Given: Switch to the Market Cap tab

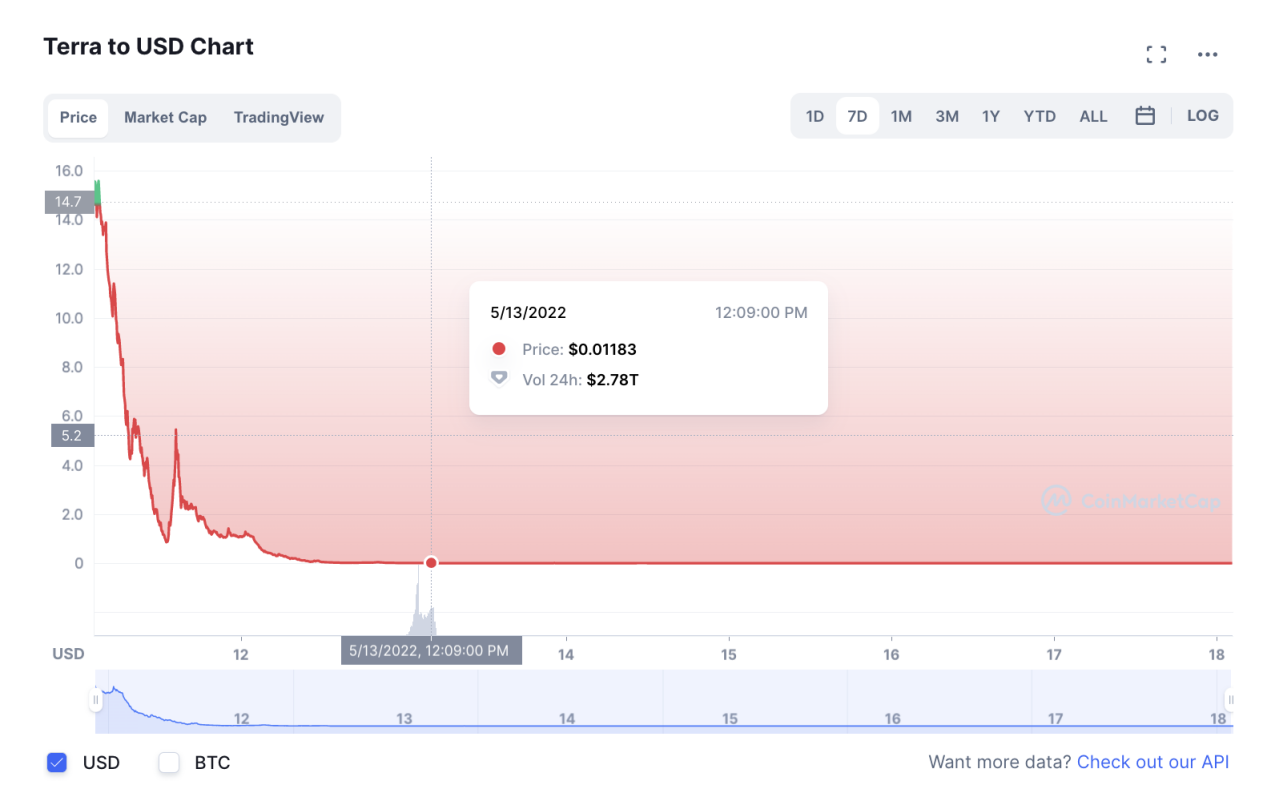Looking at the screenshot, I should [165, 117].
